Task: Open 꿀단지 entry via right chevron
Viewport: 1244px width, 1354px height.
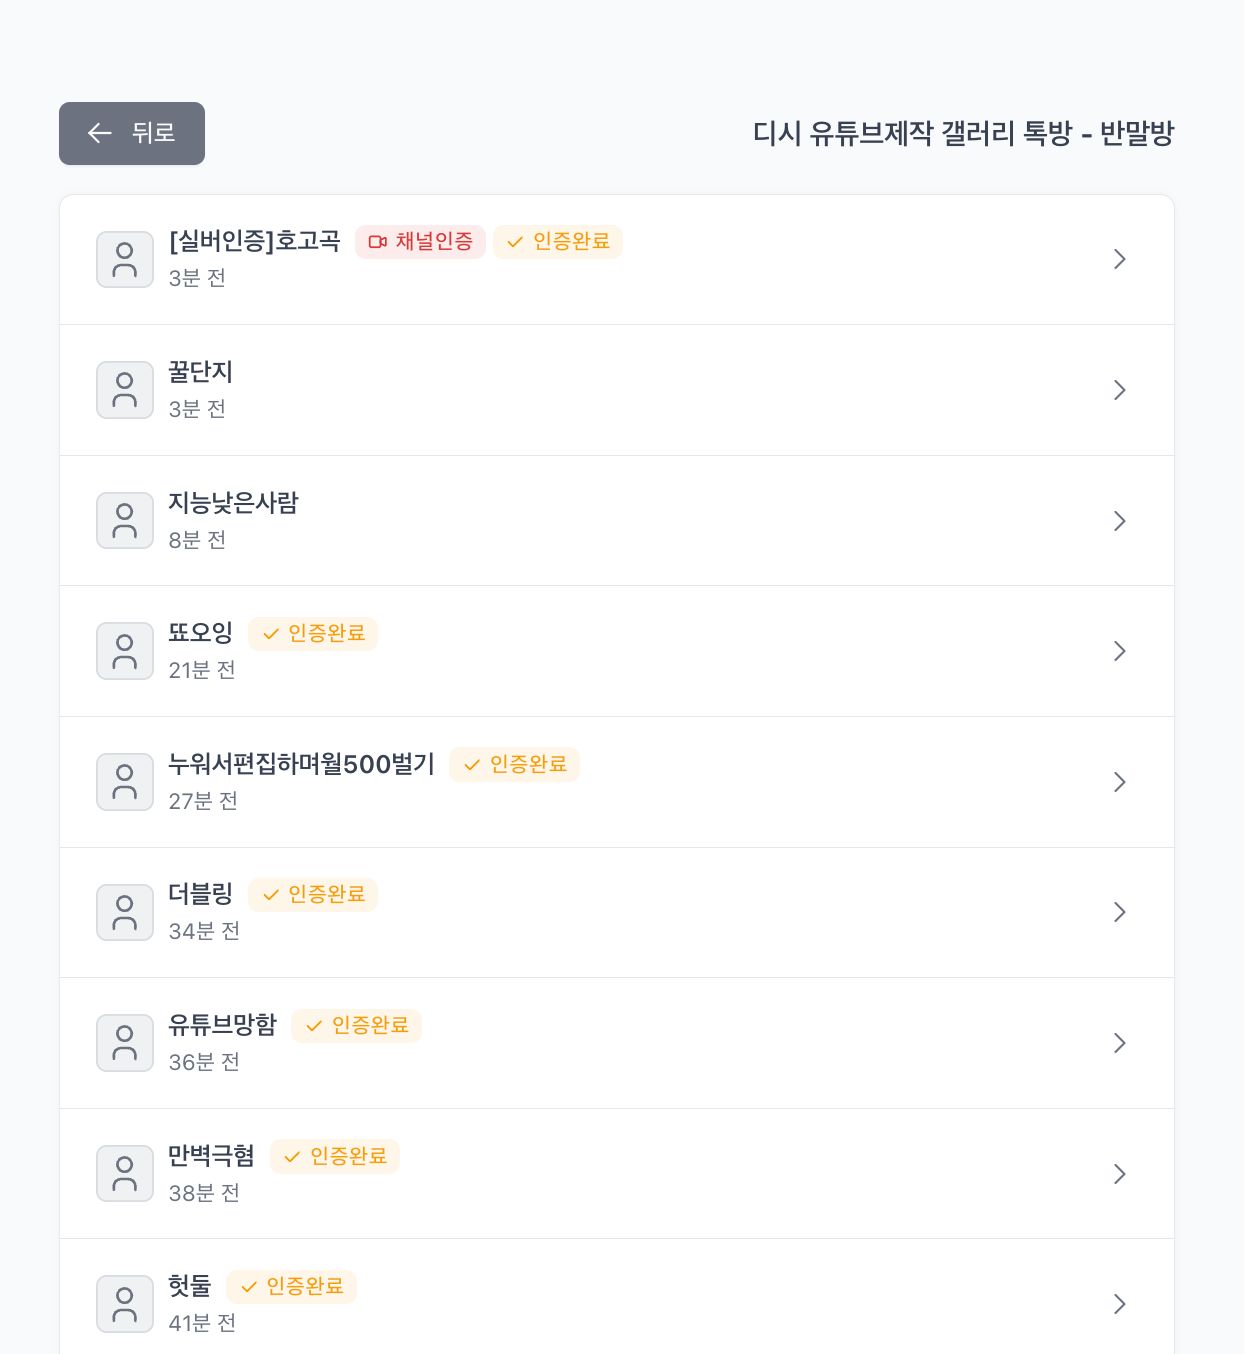Action: pos(1119,390)
